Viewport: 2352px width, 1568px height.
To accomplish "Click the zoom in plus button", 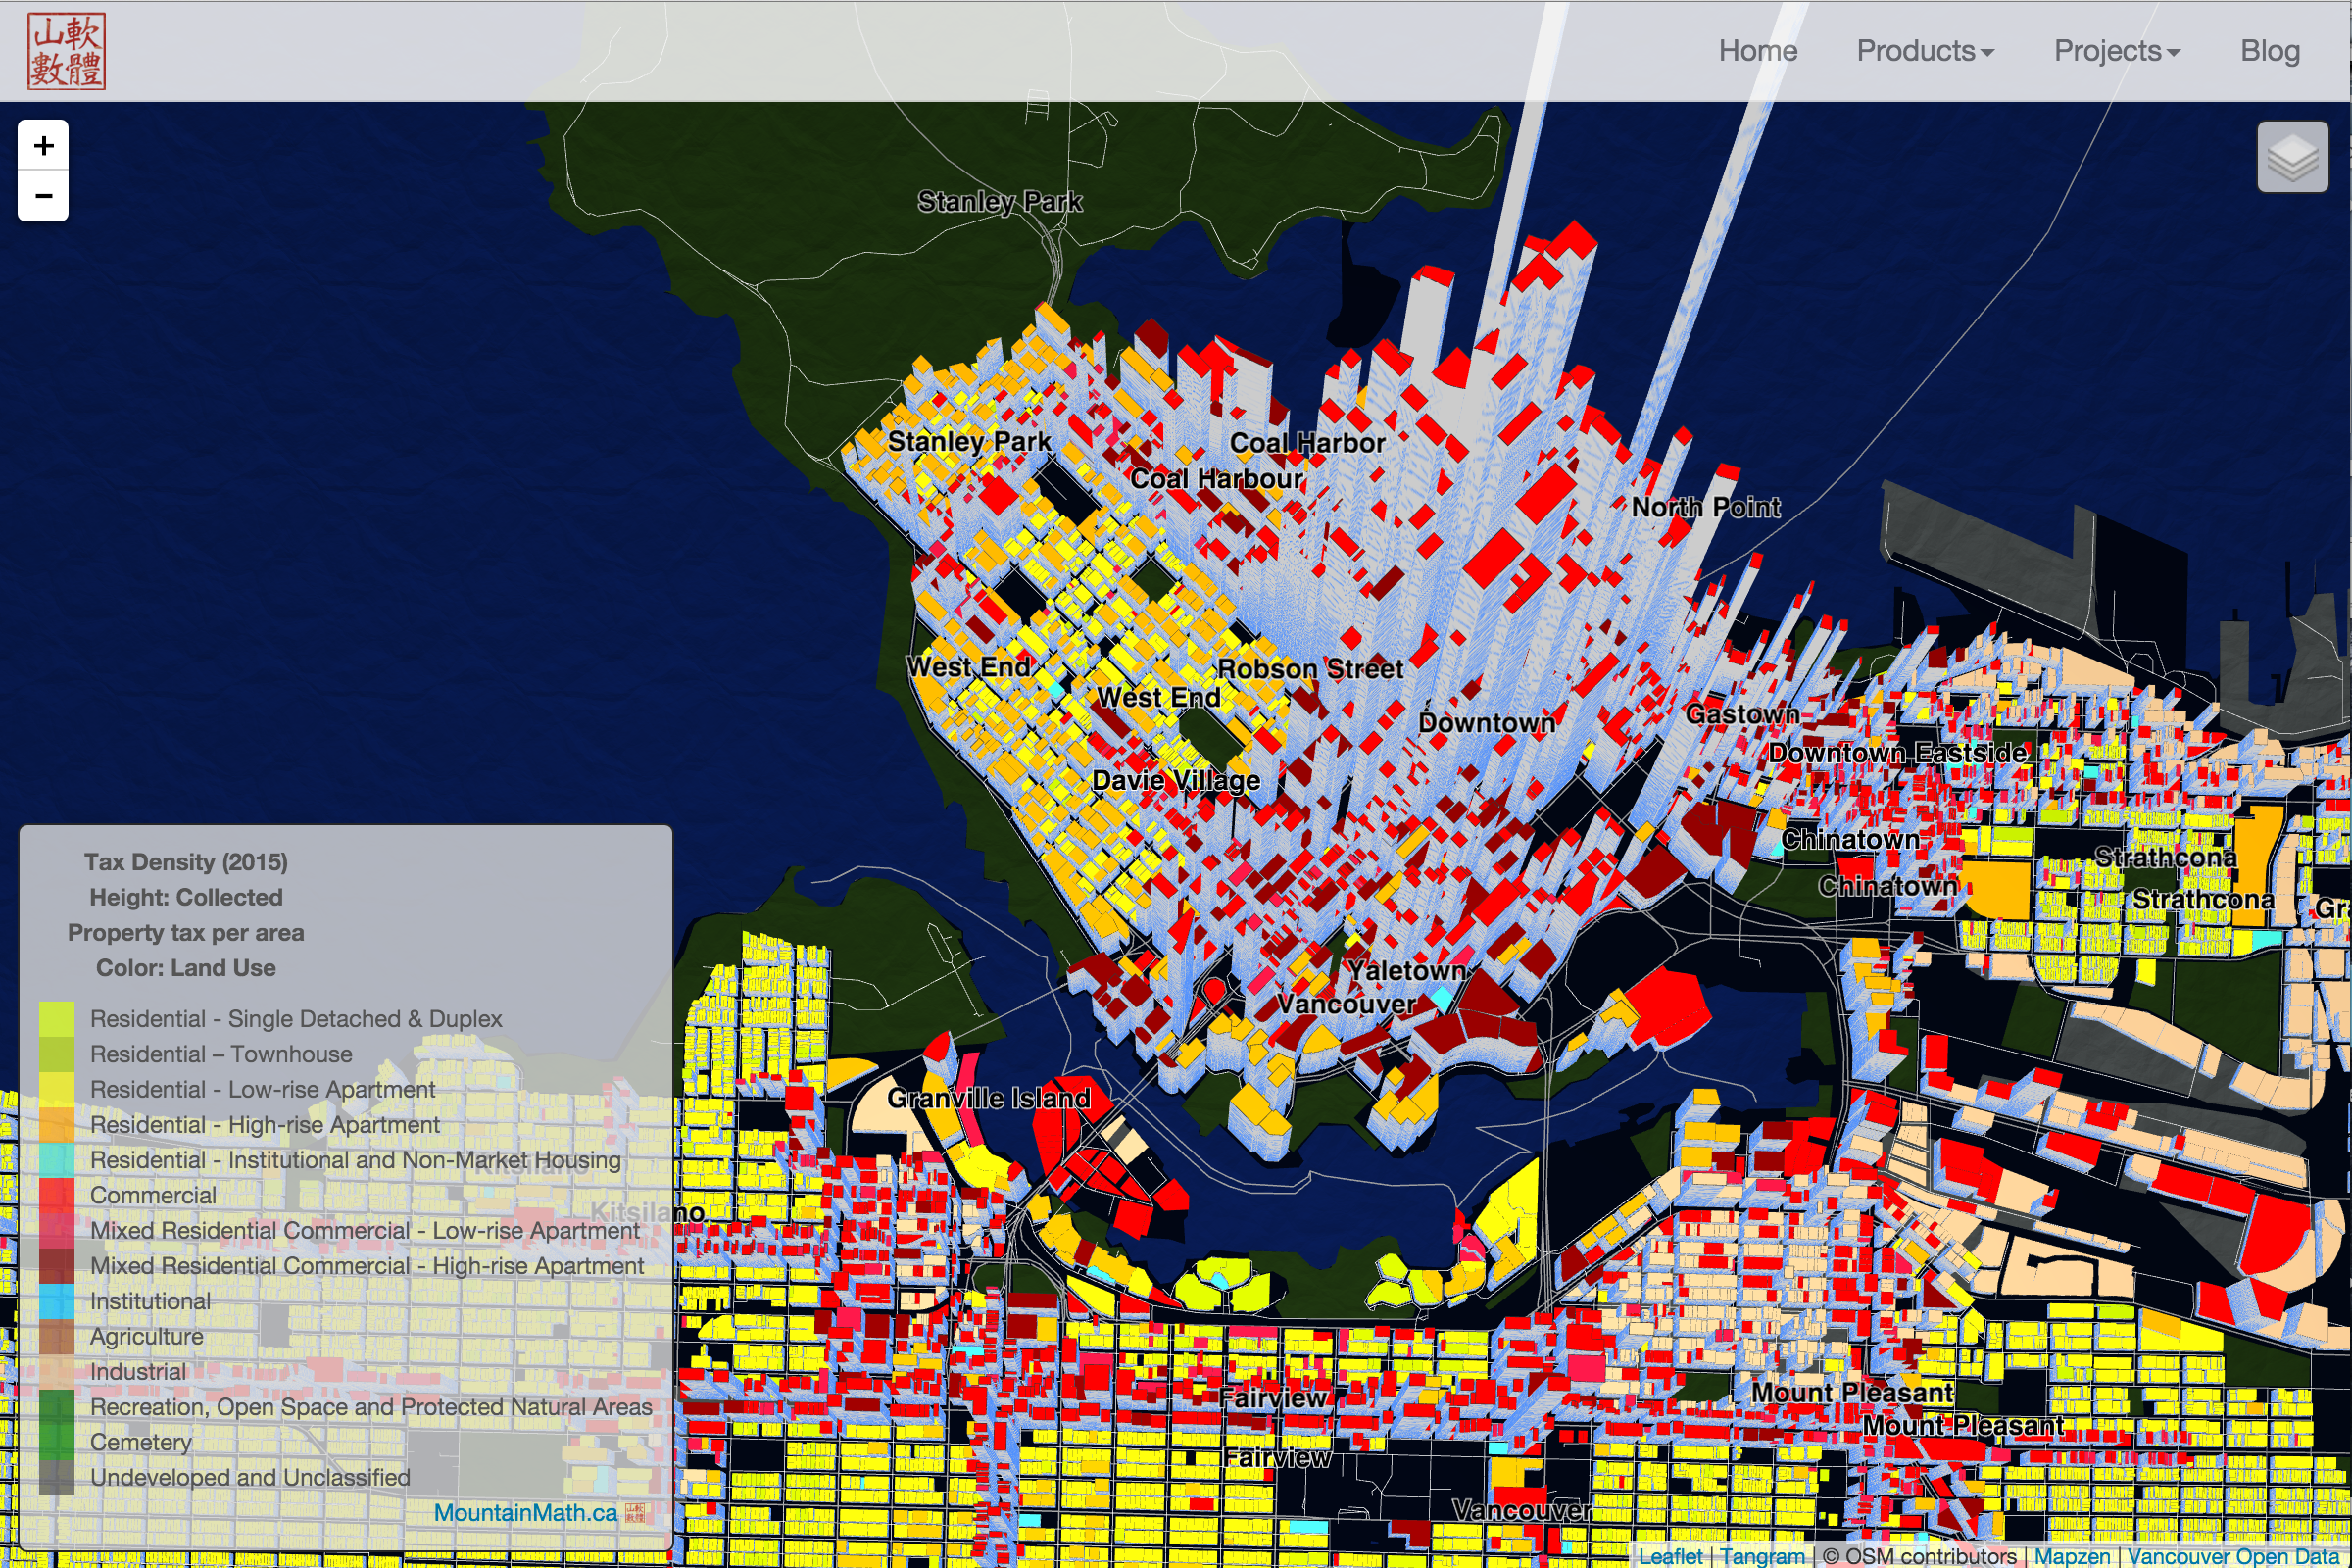I will (x=43, y=146).
